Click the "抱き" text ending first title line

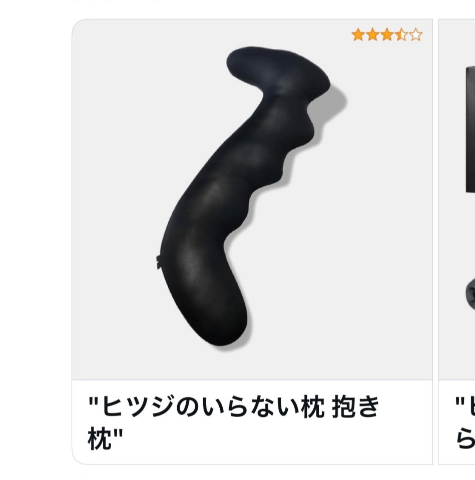tap(356, 406)
